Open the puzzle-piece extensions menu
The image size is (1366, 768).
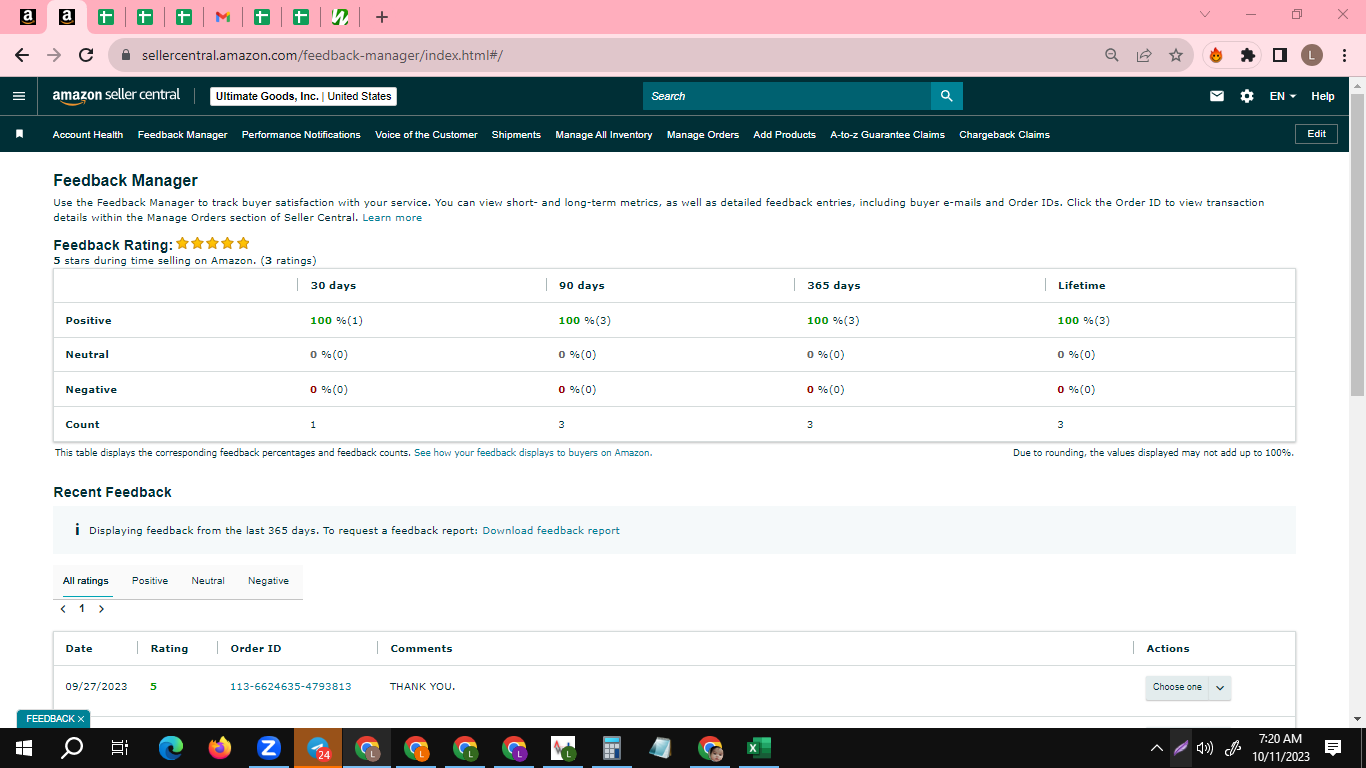[1248, 55]
